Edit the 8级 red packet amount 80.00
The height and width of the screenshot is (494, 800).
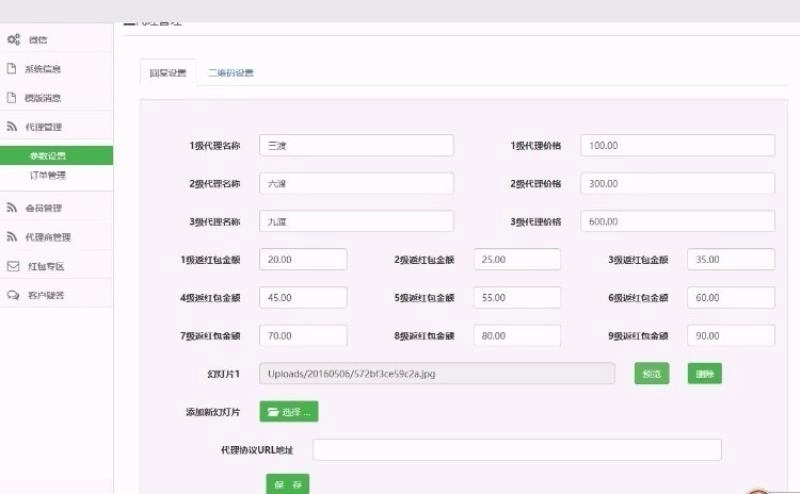point(517,336)
